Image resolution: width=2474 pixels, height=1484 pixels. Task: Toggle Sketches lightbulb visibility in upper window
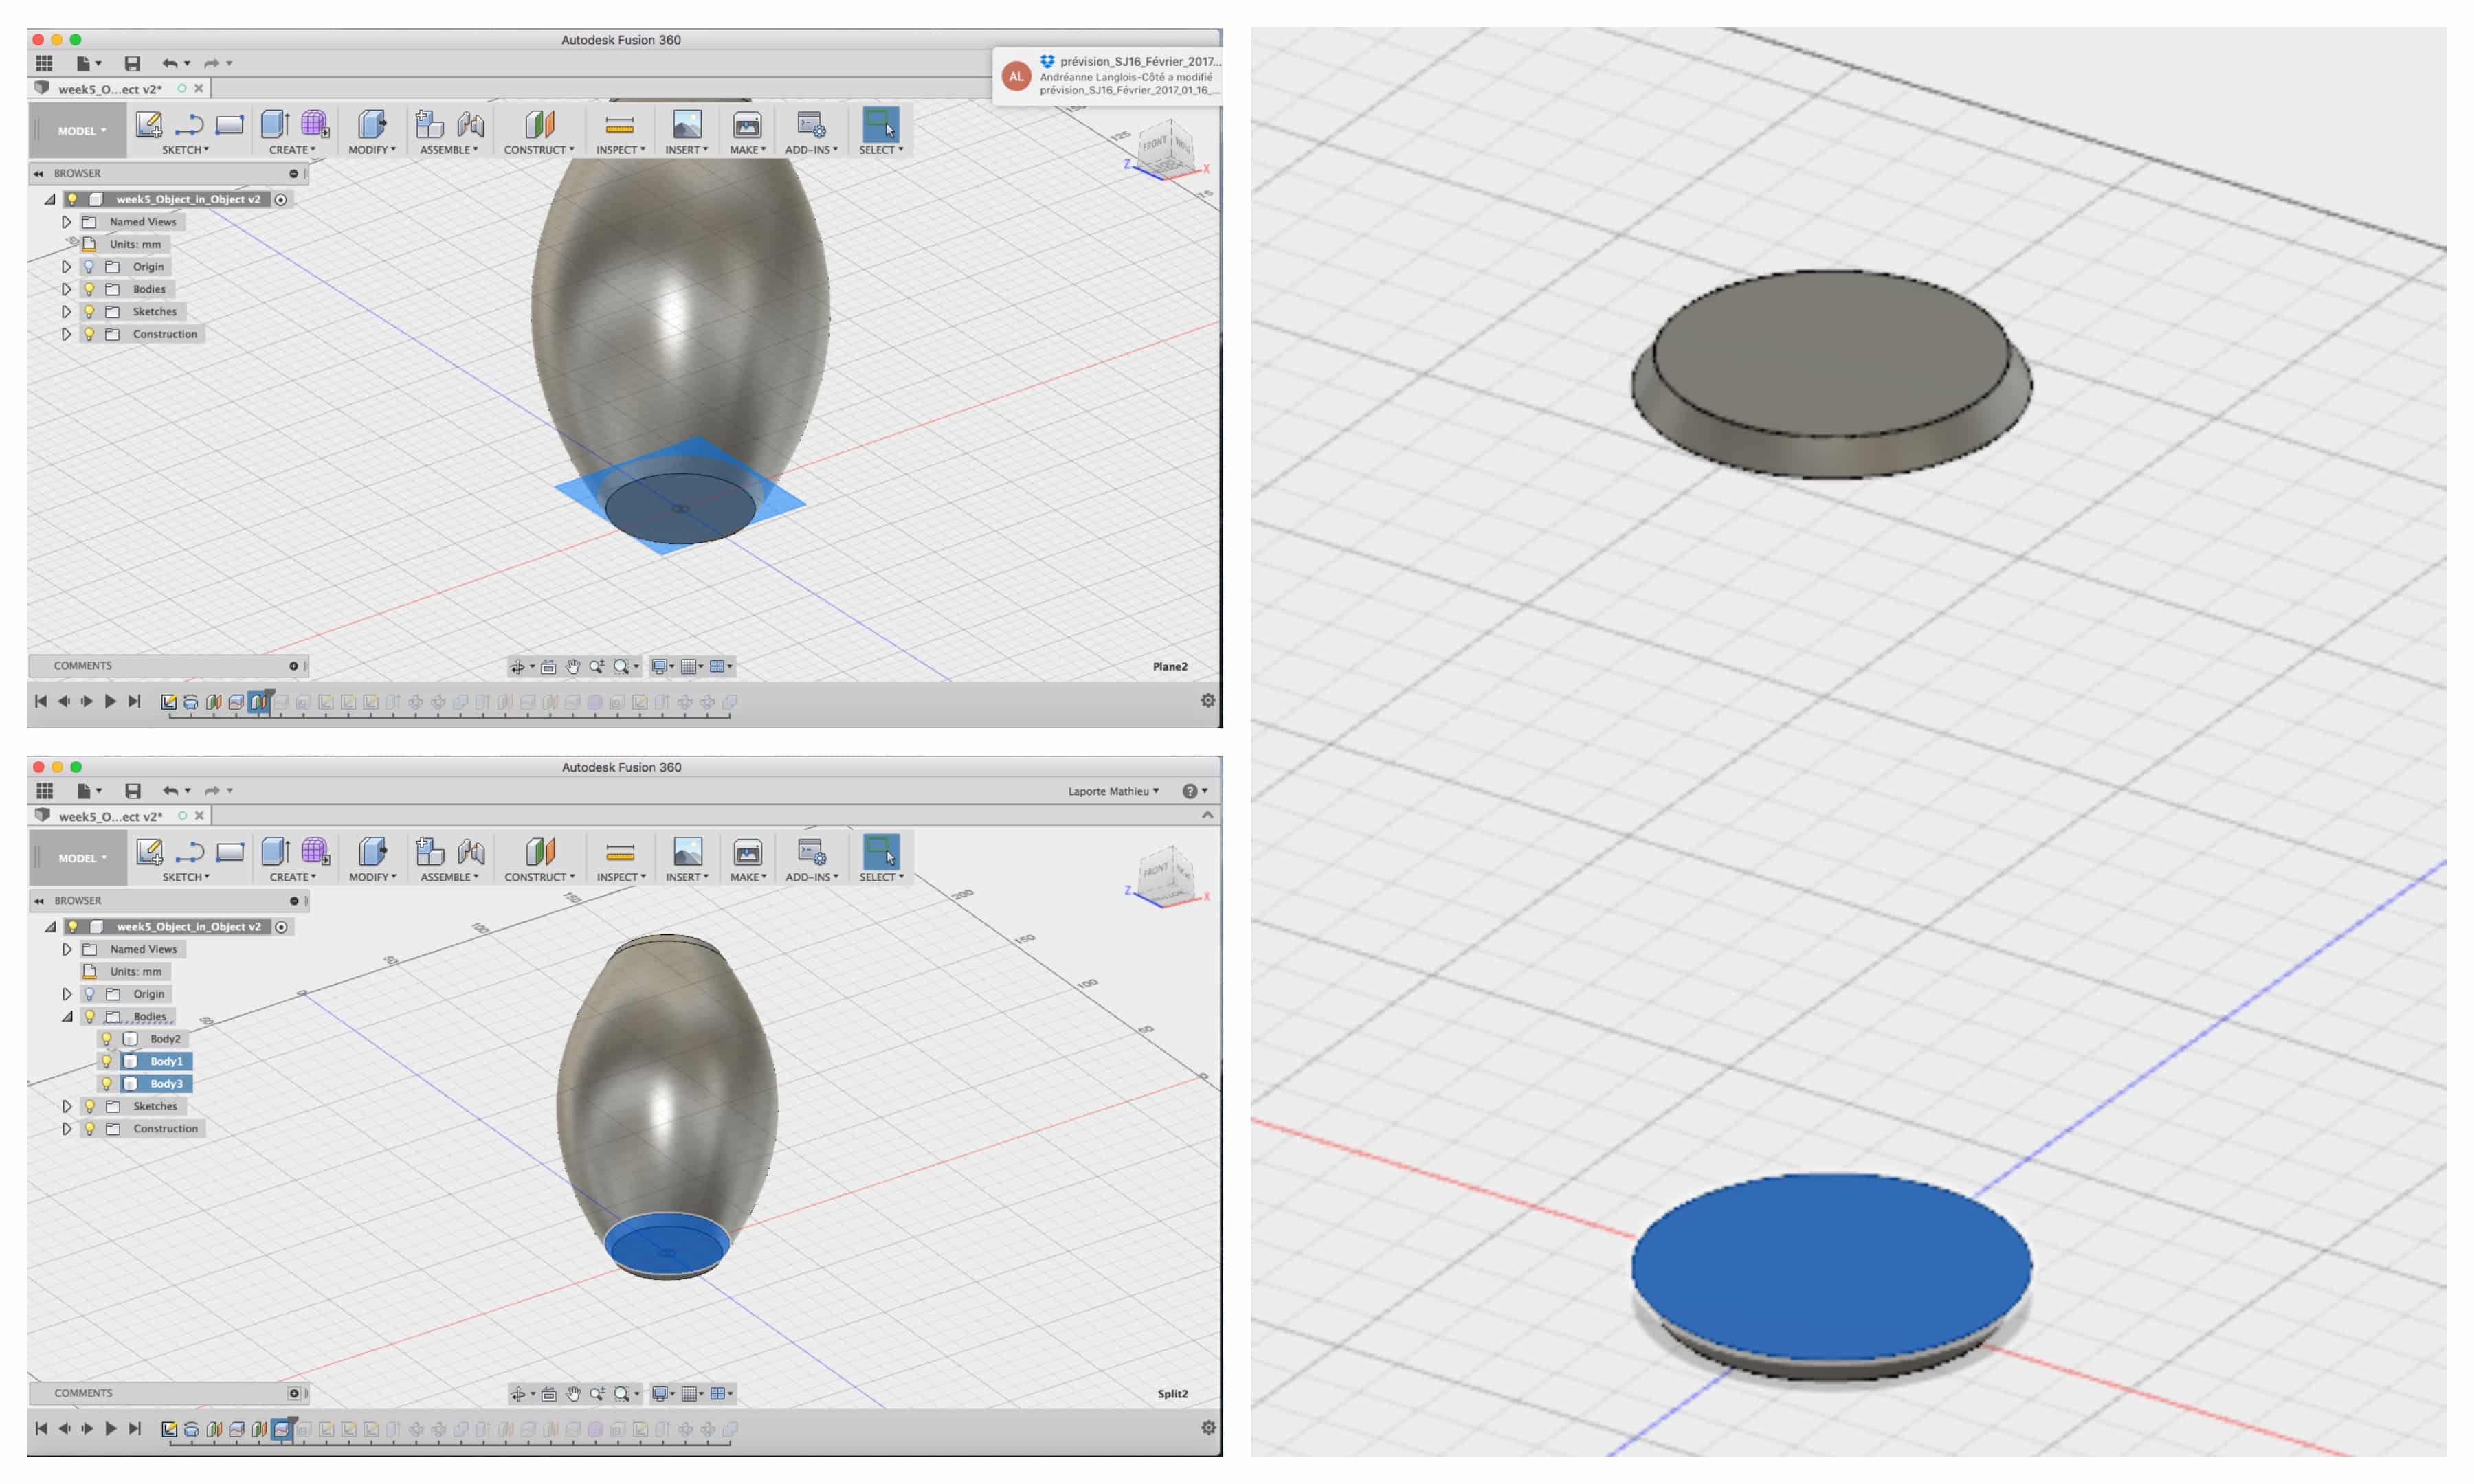(x=89, y=311)
